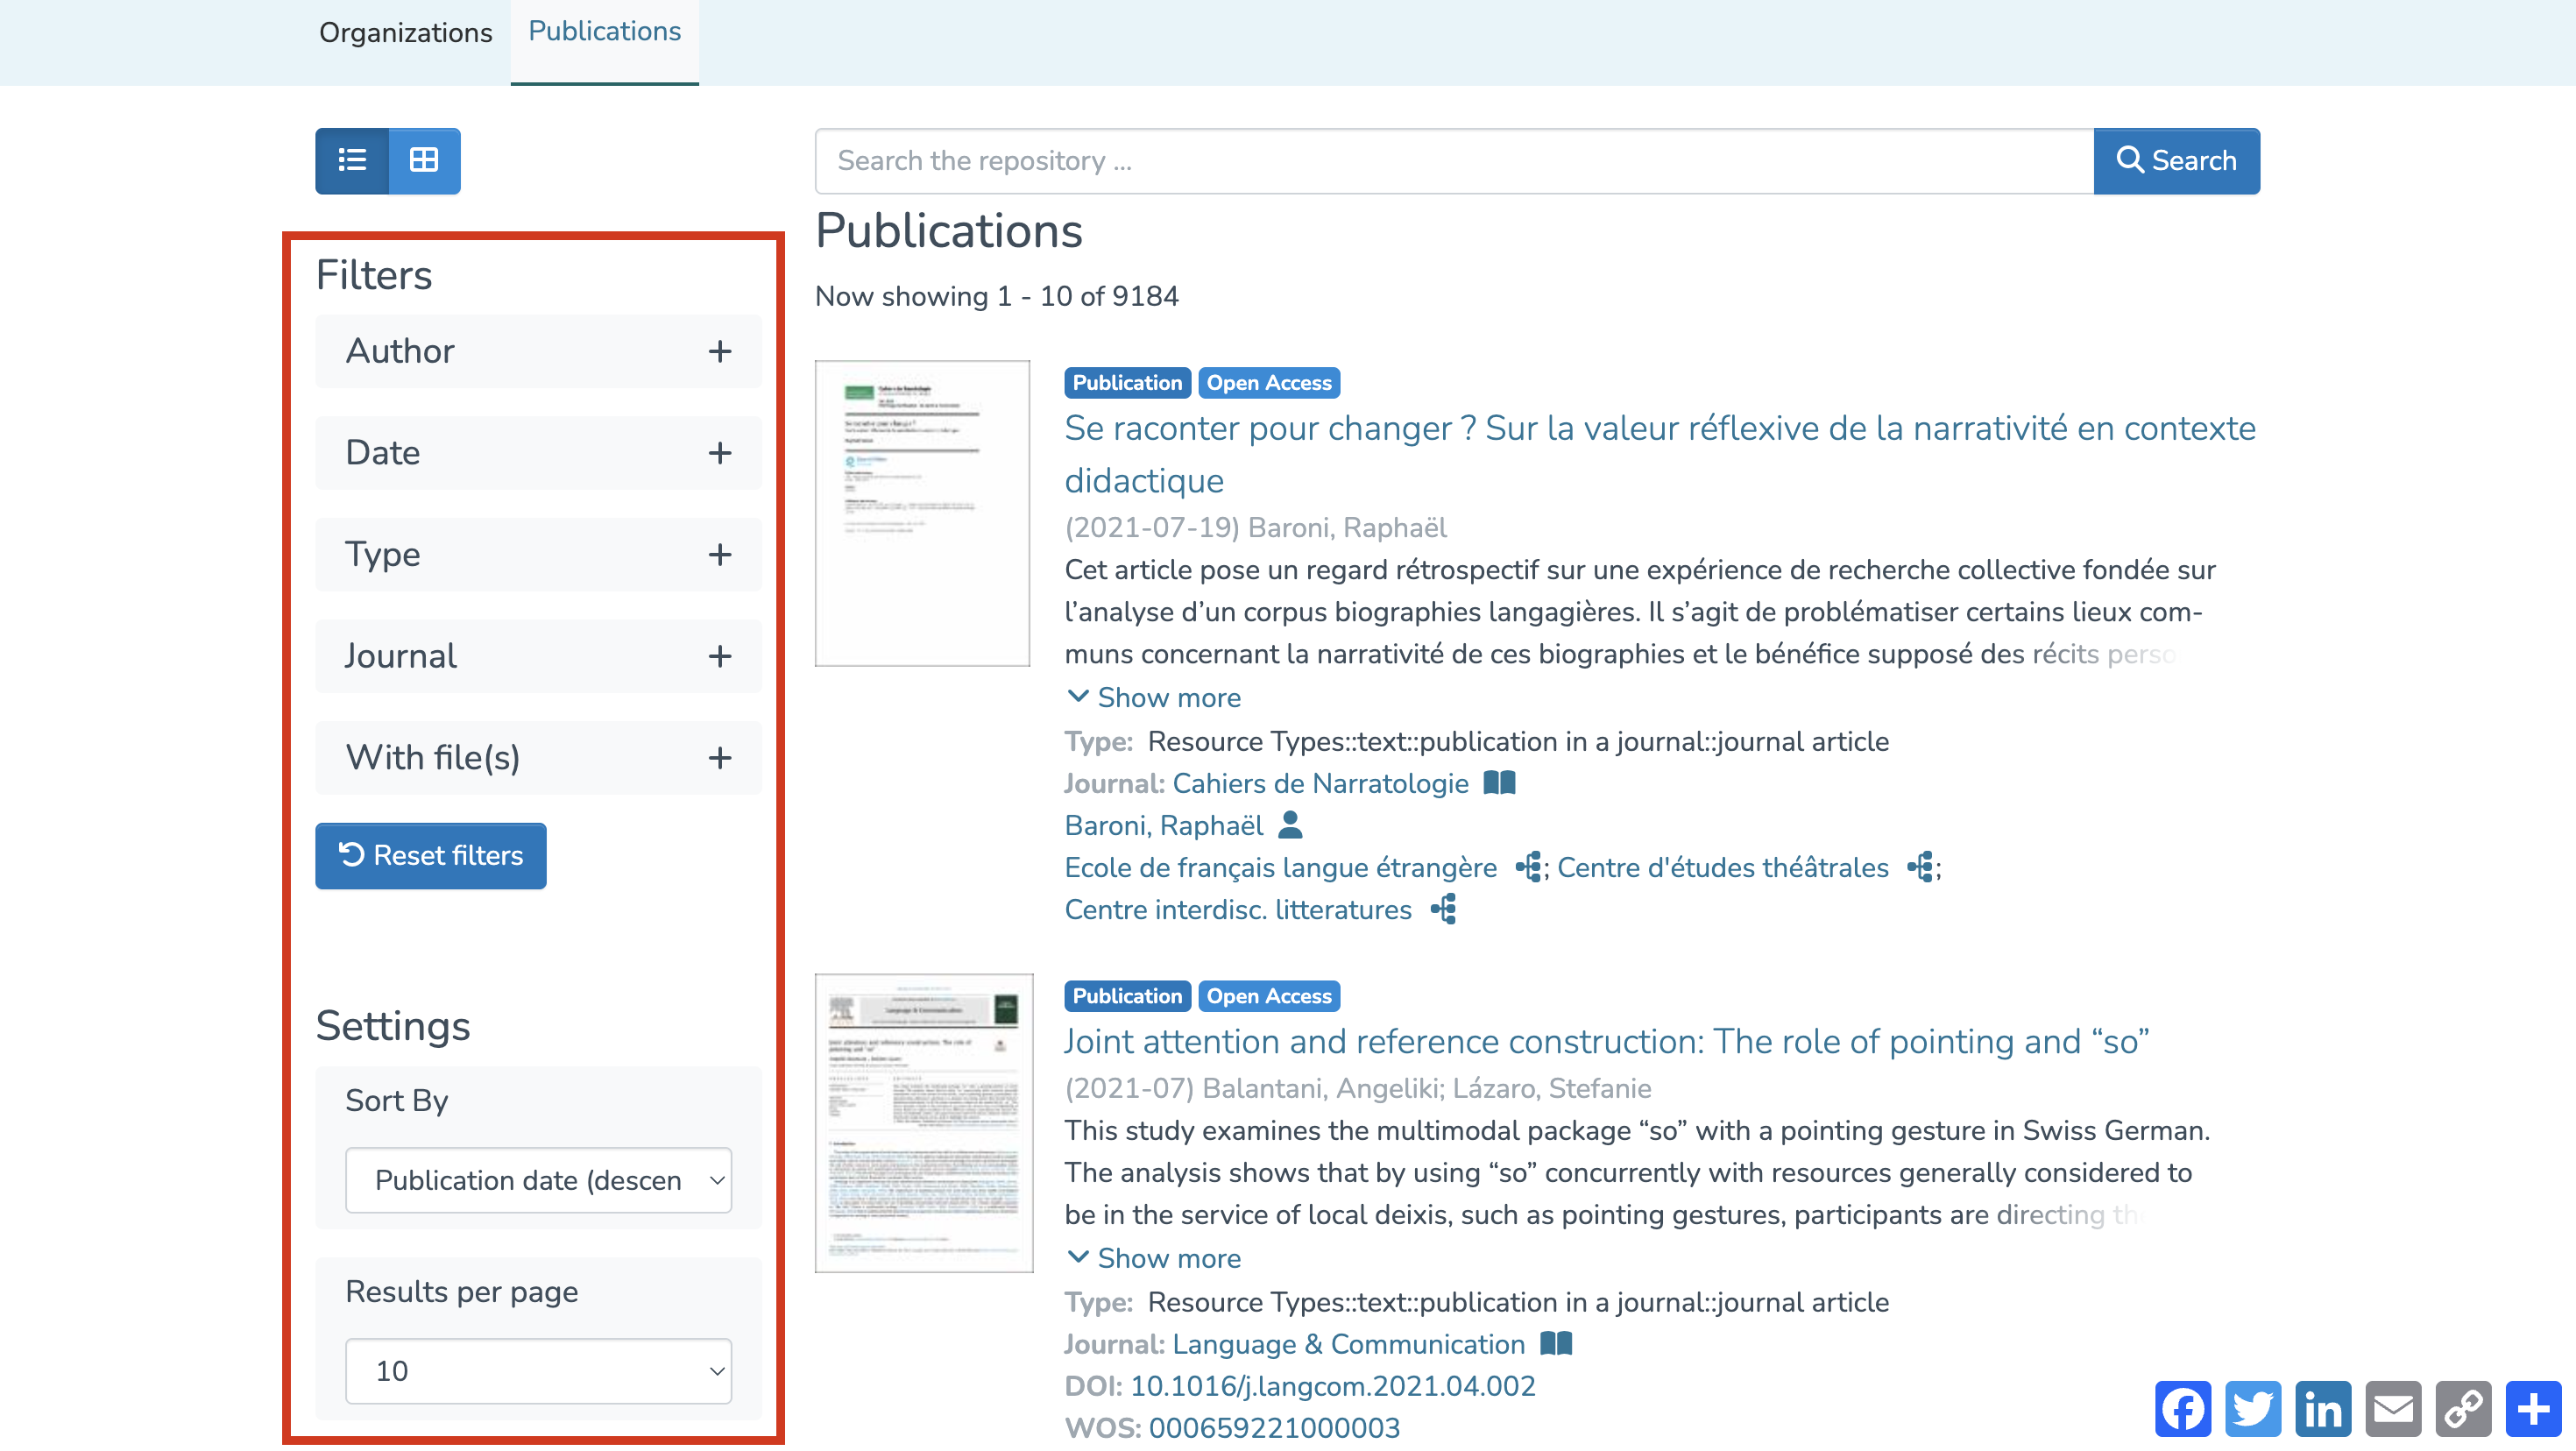Share page on Facebook
Screen dimensions: 2576x1451
pyautogui.click(x=2183, y=1408)
